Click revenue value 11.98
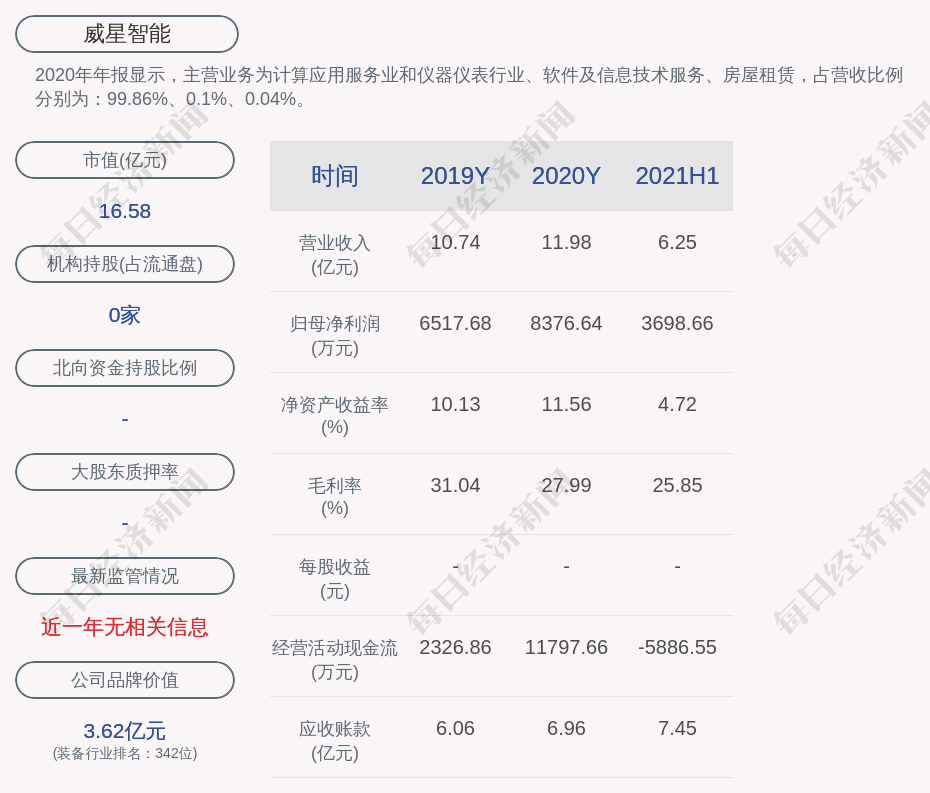Viewport: 930px width, 793px height. click(566, 243)
